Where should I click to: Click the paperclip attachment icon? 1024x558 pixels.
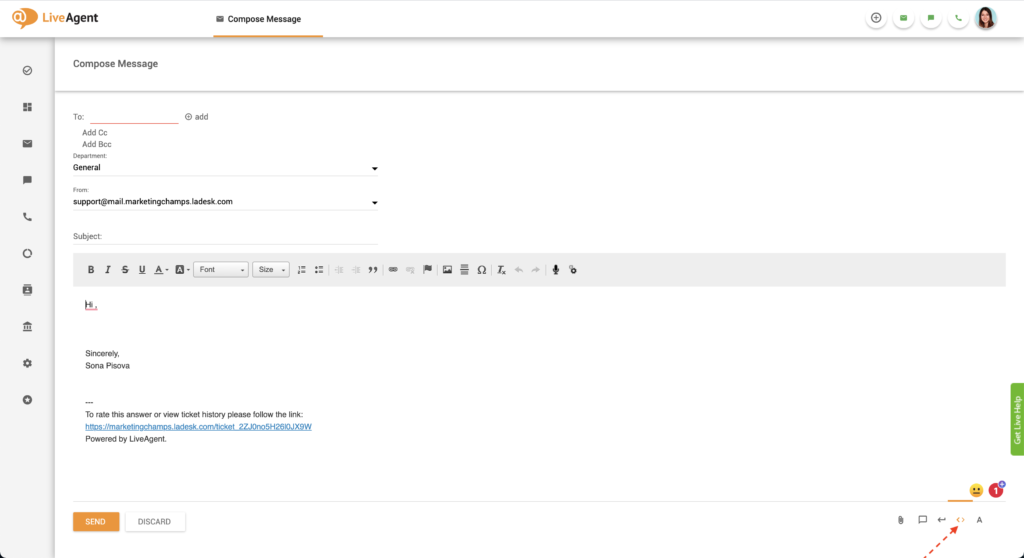900,520
